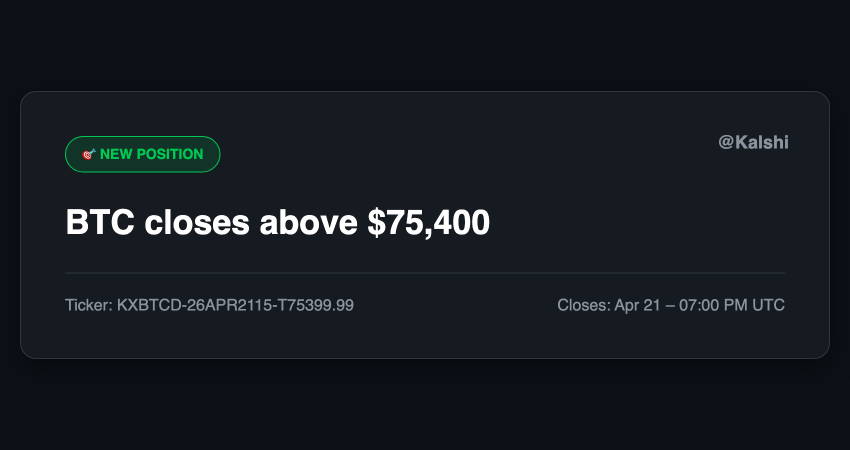850x450 pixels.
Task: Click the UTC timezone text
Action: (x=768, y=304)
